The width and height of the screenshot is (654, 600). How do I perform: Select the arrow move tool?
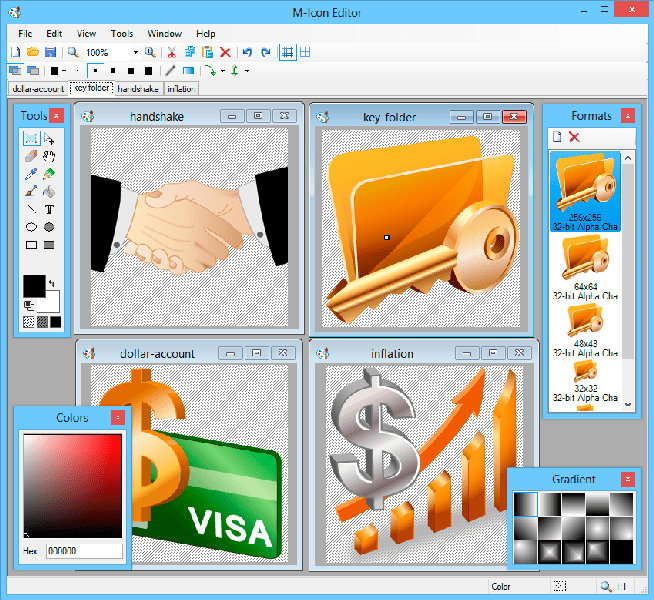[x=49, y=138]
